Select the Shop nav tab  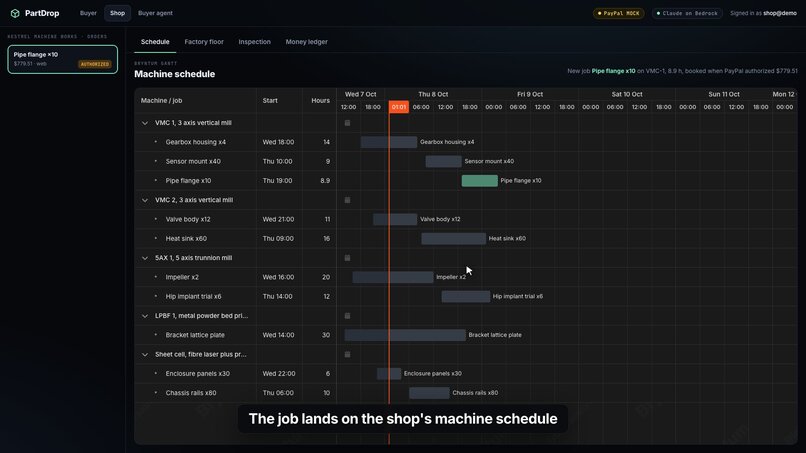(x=117, y=13)
